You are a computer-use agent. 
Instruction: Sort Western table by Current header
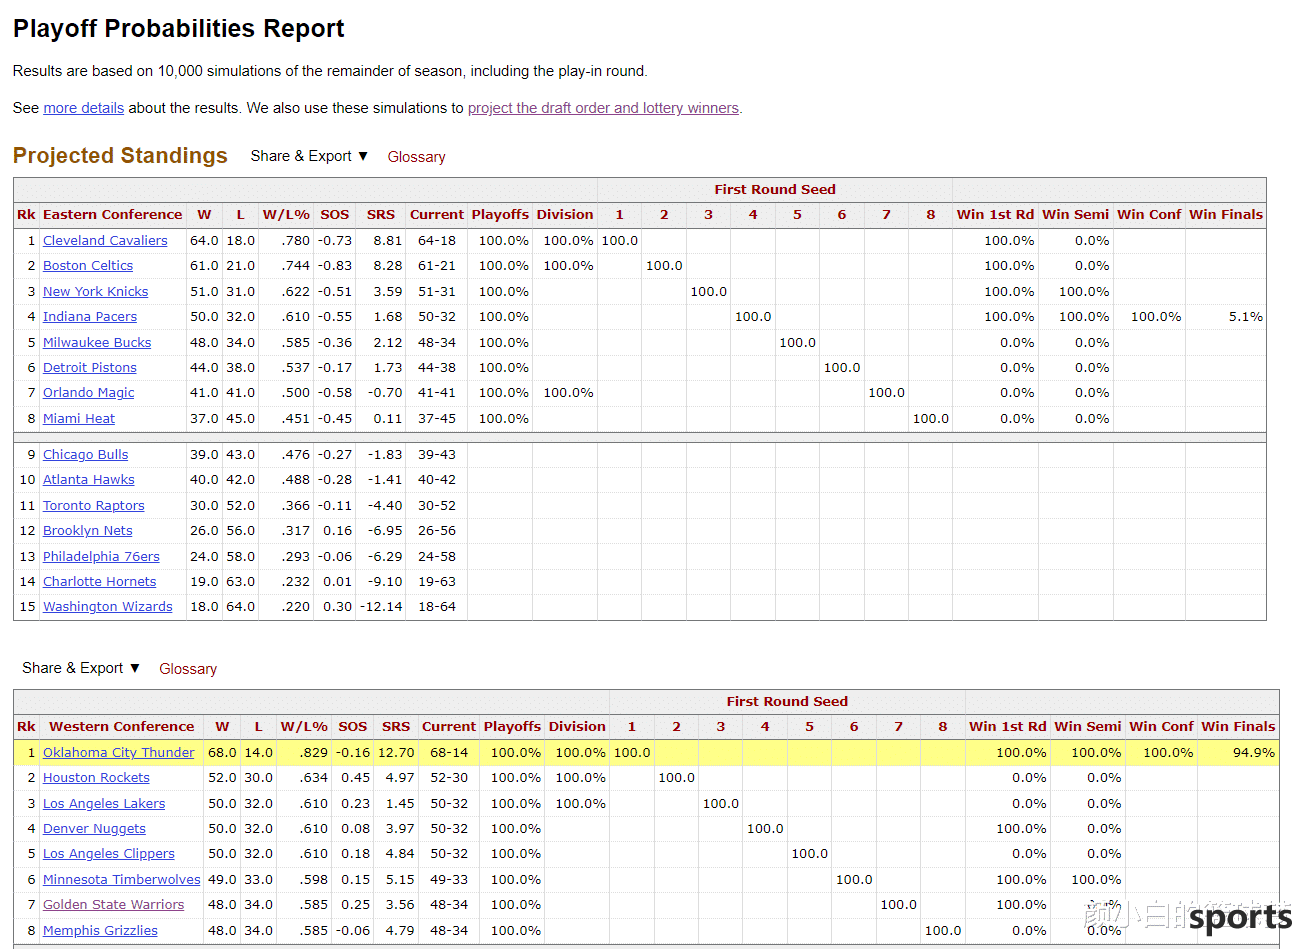coord(449,727)
